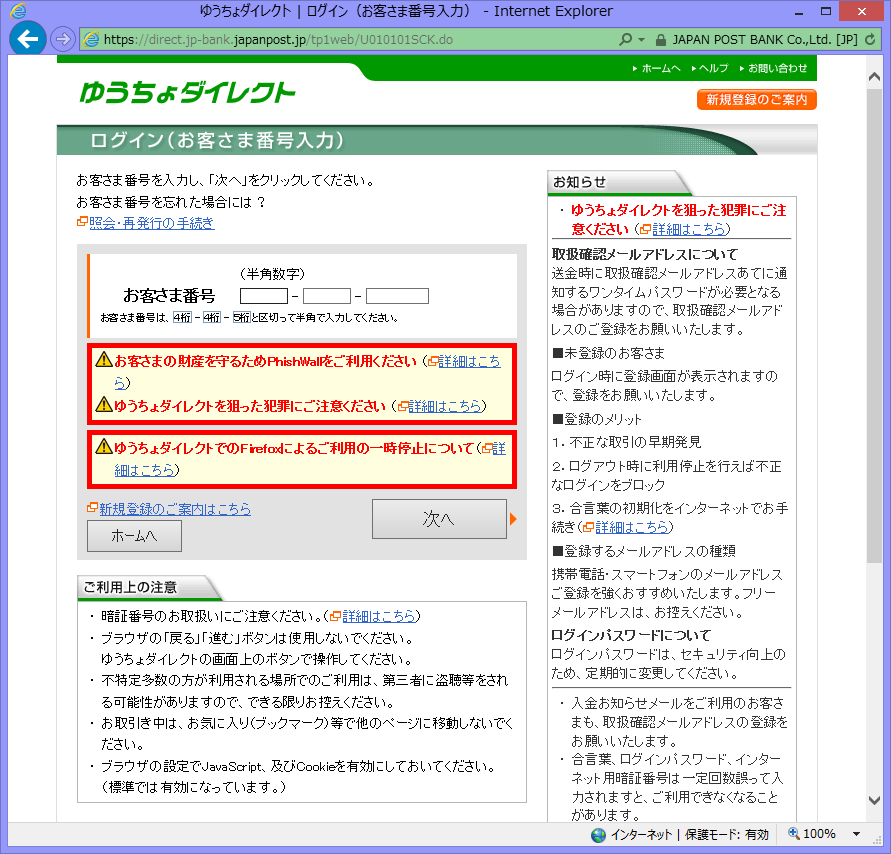Click the ホームへ button below the form
The height and width of the screenshot is (854, 891).
click(x=134, y=536)
